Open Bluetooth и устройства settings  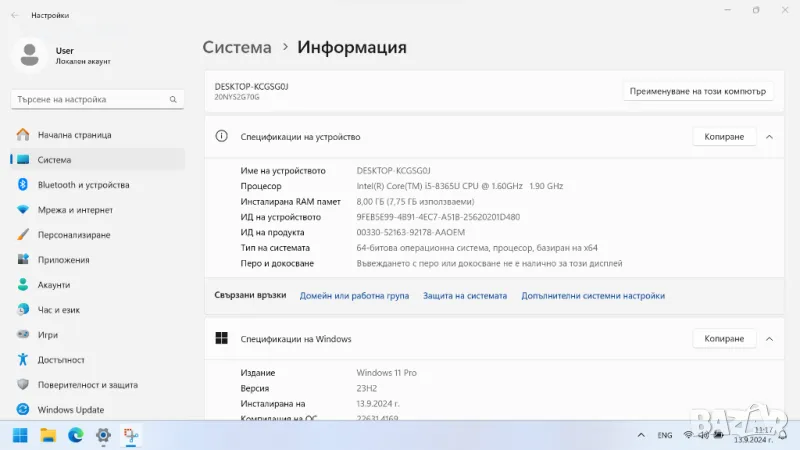click(x=83, y=185)
